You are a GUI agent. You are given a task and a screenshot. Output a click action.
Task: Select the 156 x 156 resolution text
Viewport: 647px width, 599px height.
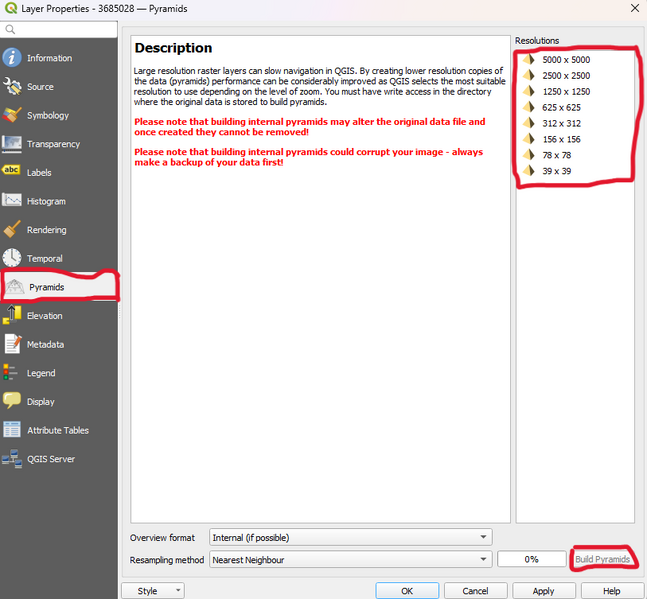coord(562,139)
